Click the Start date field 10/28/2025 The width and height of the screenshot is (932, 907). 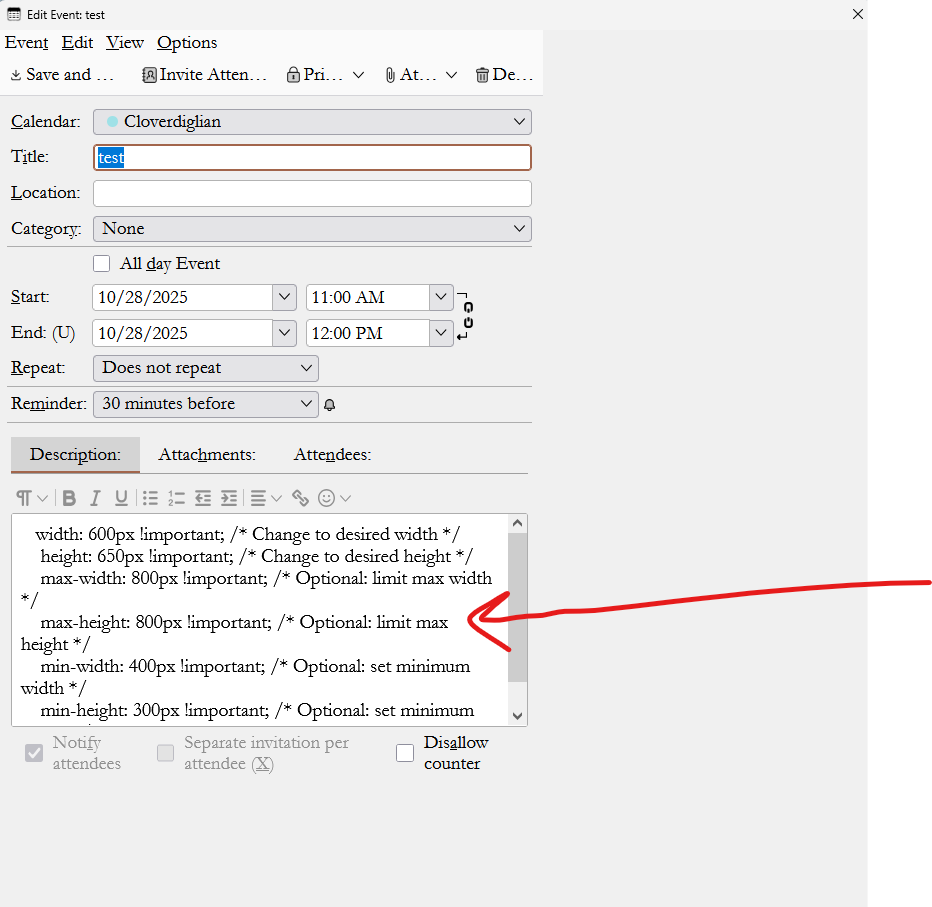pos(182,297)
